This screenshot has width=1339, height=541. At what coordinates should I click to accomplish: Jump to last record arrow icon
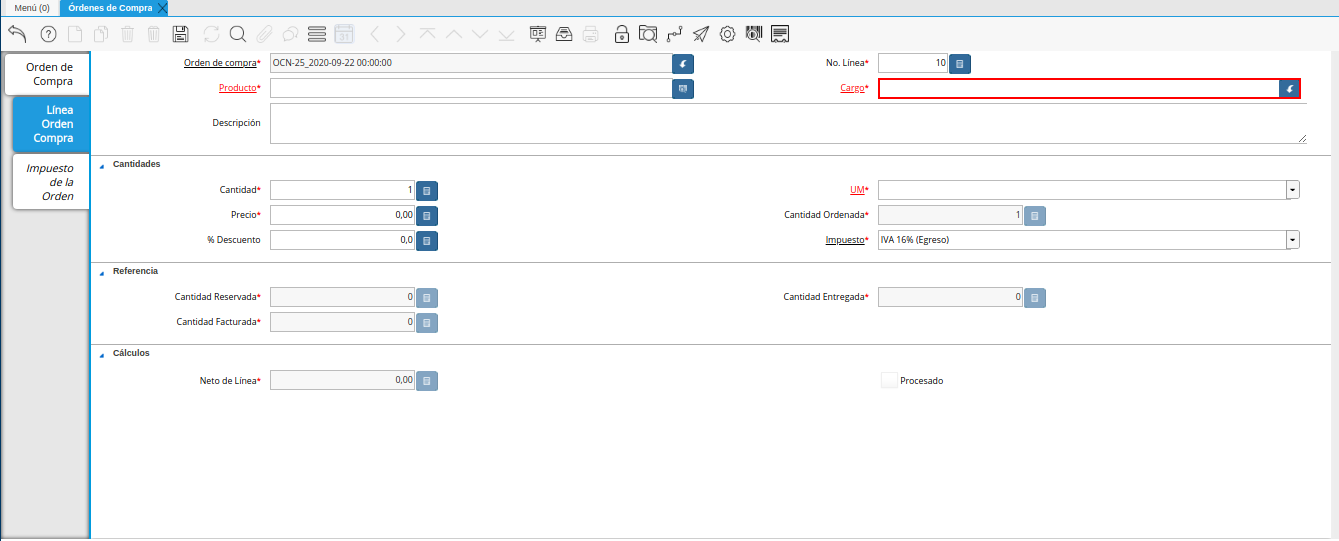click(x=506, y=34)
